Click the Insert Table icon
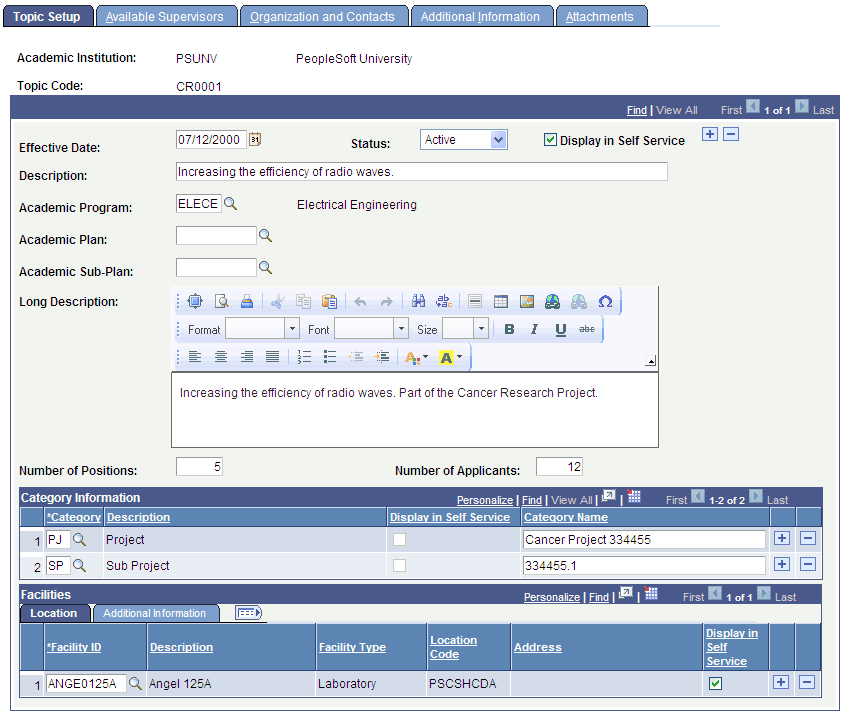844x716 pixels. coord(501,302)
